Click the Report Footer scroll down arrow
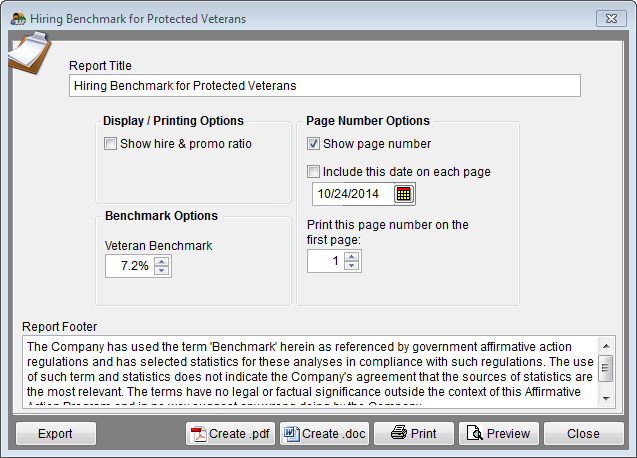 pyautogui.click(x=606, y=399)
